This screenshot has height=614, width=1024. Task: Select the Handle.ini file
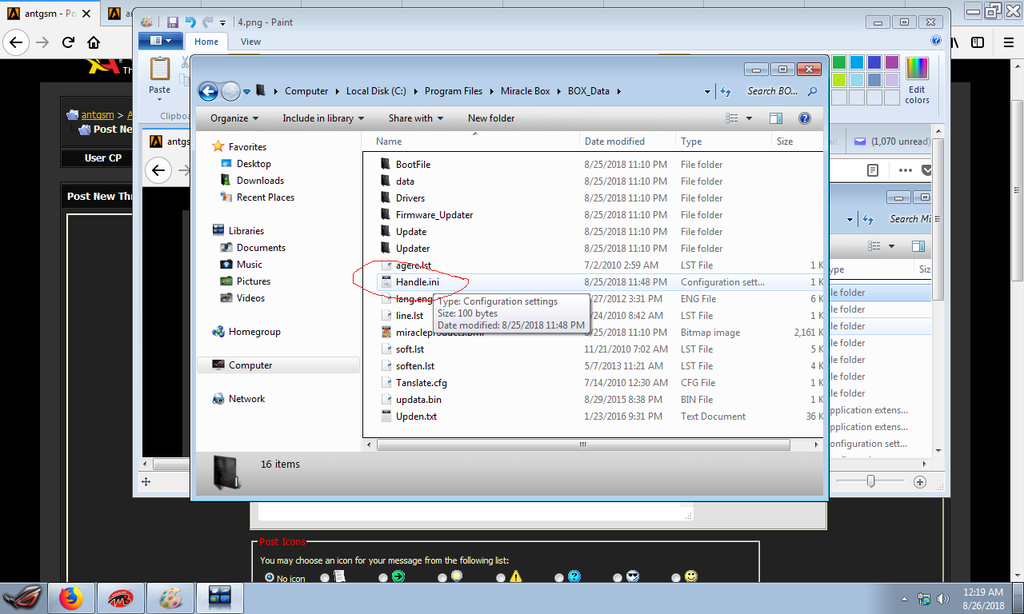[417, 282]
